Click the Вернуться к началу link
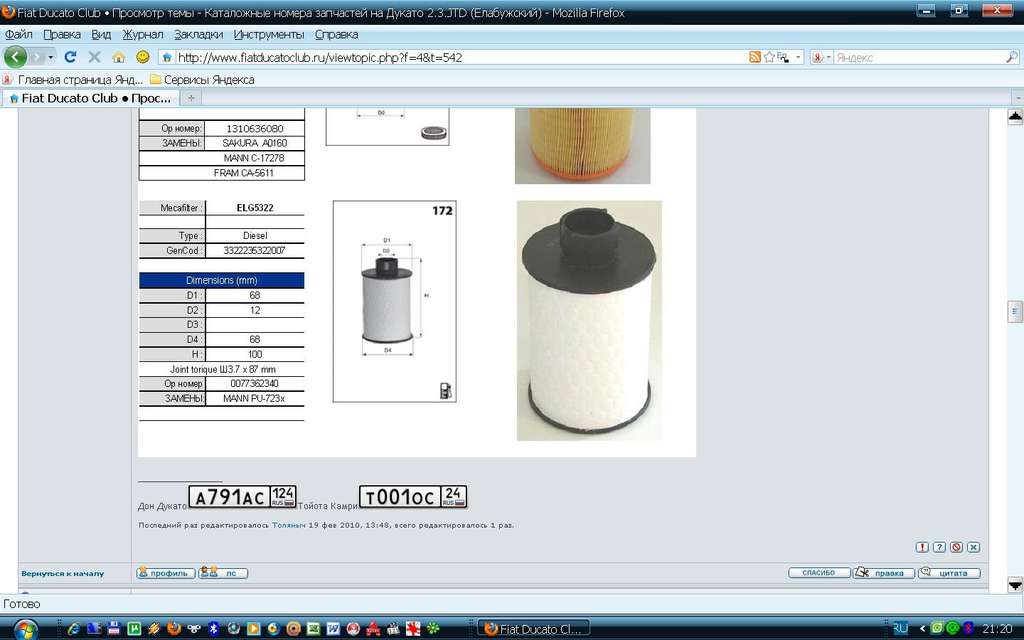 click(63, 573)
